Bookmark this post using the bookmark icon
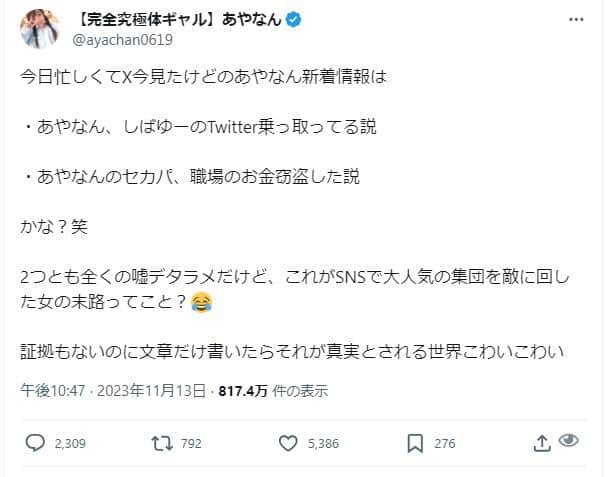This screenshot has width=605, height=477. 415,441
